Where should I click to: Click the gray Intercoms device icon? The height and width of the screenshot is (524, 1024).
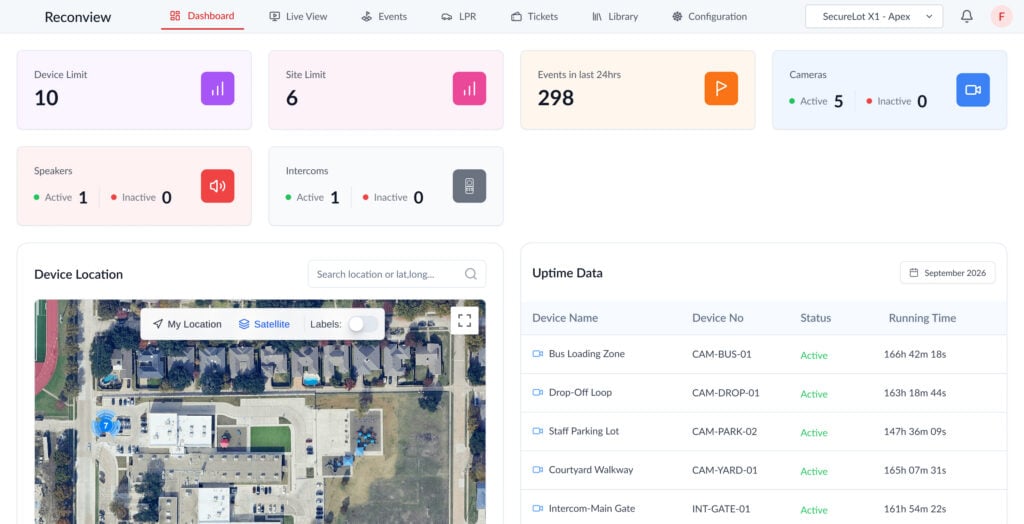tap(470, 186)
